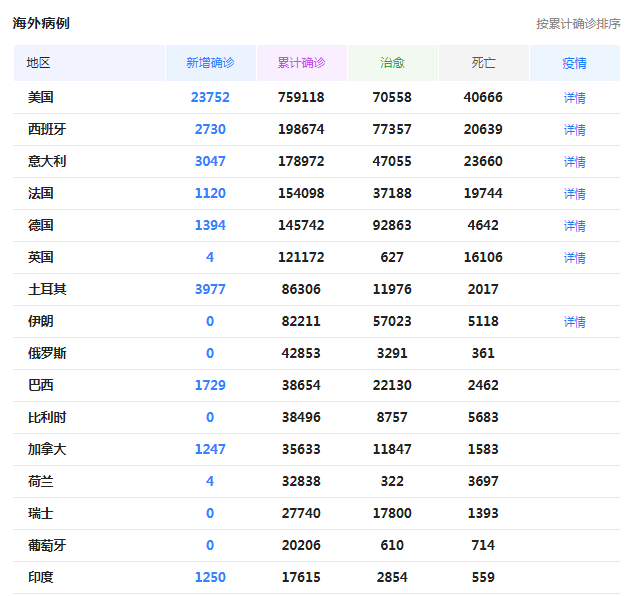Screen dimensions: 633x596
Task: Click recovered value 70558
Action: (392, 97)
